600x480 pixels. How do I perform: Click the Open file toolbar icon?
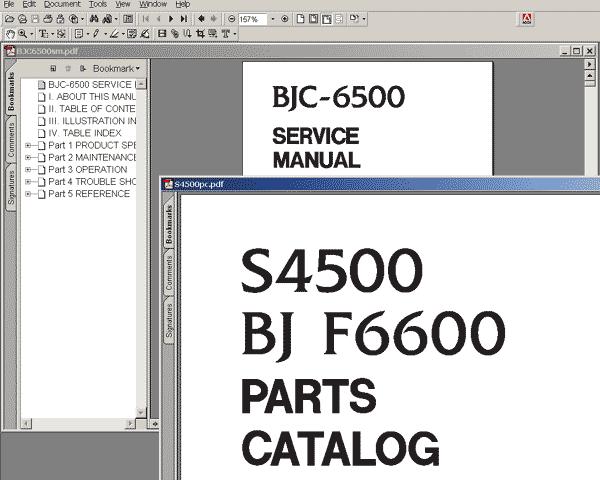(x=10, y=19)
